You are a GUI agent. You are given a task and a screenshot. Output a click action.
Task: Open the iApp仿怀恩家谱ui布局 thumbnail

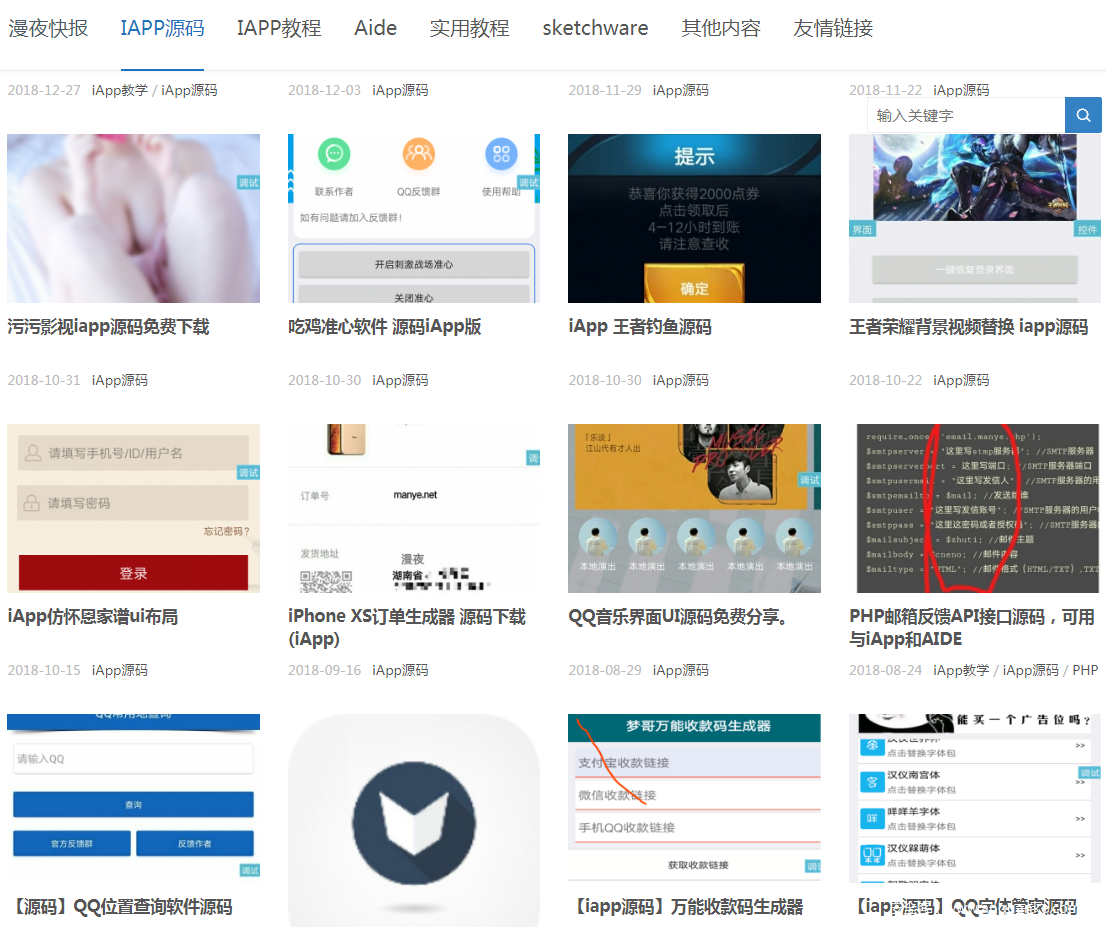click(133, 508)
